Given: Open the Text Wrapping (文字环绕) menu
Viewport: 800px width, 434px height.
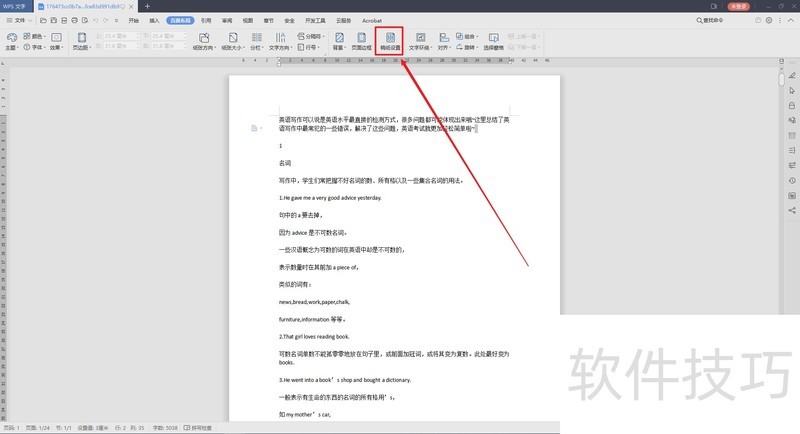Looking at the screenshot, I should point(420,41).
